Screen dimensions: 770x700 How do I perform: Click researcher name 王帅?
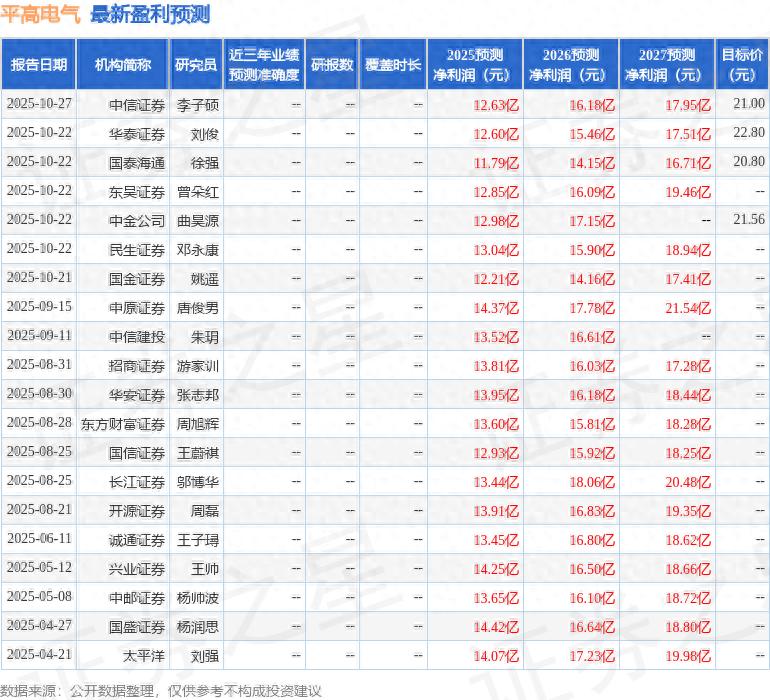point(205,569)
